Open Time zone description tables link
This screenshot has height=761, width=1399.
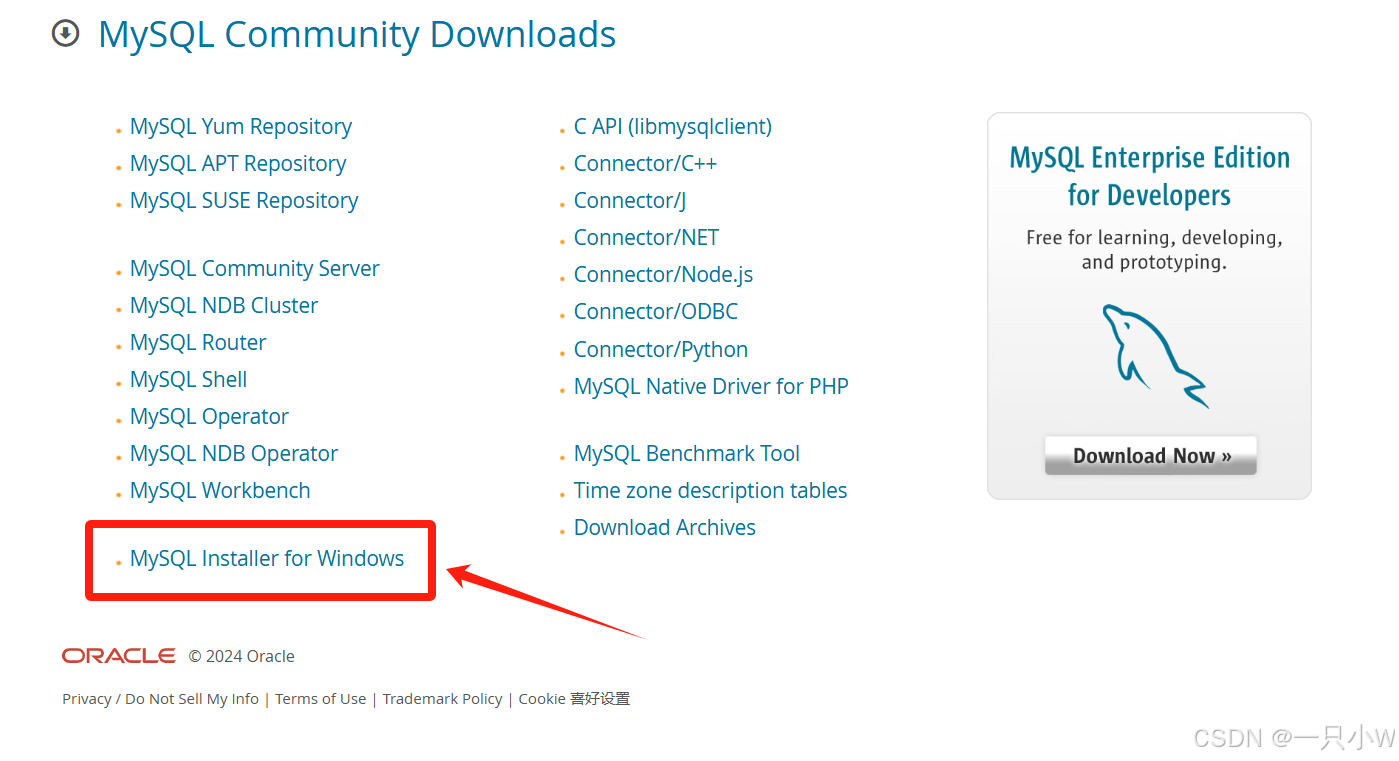710,491
